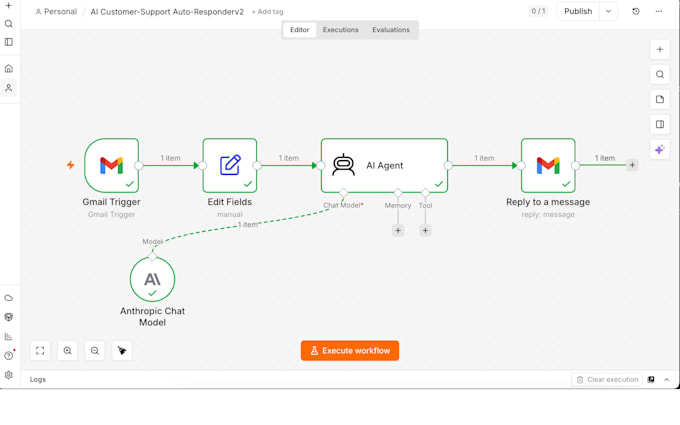Click the Publish button
The width and height of the screenshot is (680, 425).
(578, 12)
